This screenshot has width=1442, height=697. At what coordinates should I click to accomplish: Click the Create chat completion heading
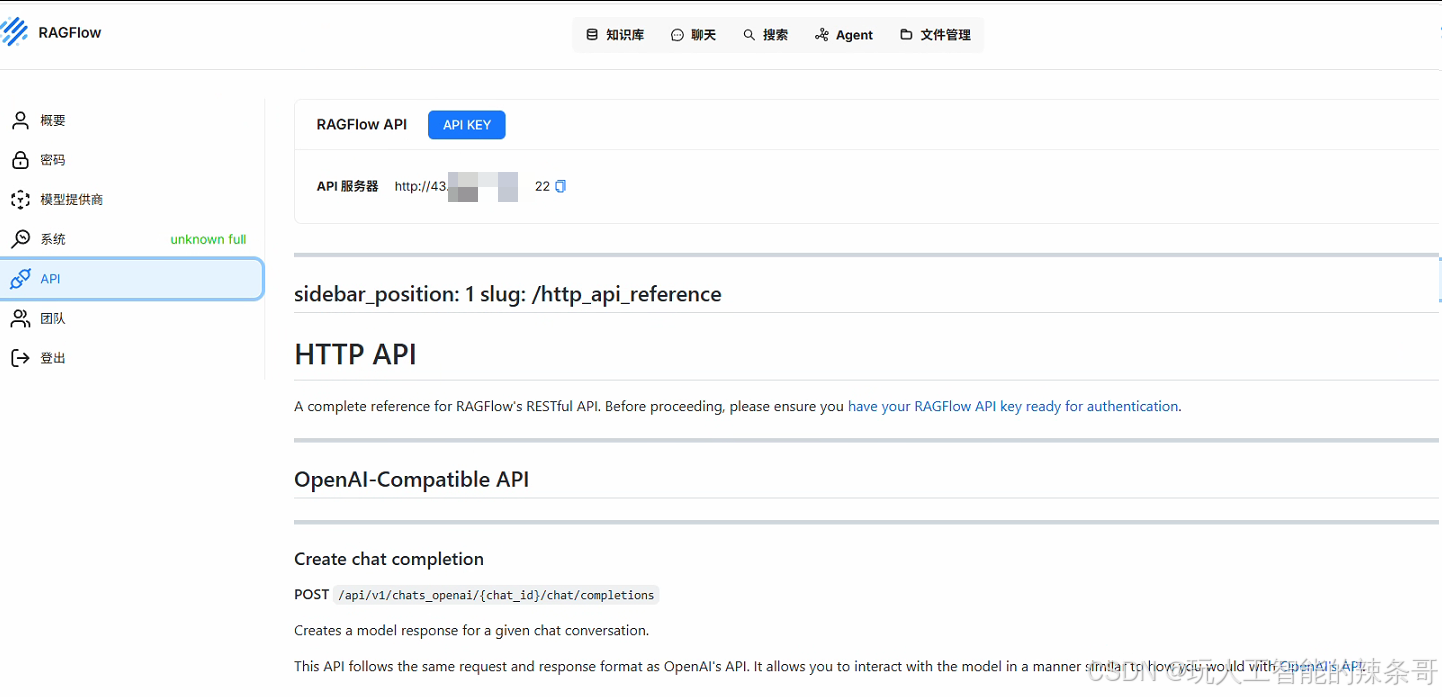click(x=389, y=559)
